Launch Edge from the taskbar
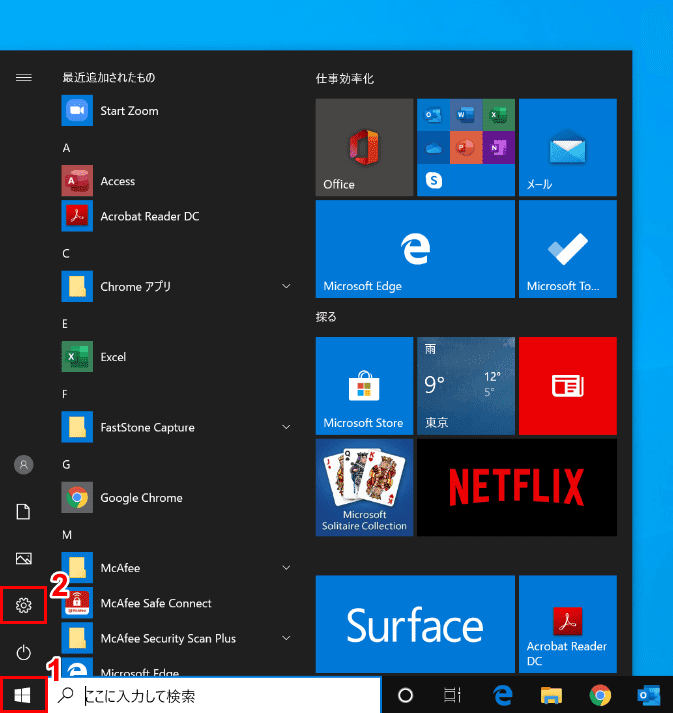Viewport: 673px width, 713px height. pyautogui.click(x=503, y=695)
